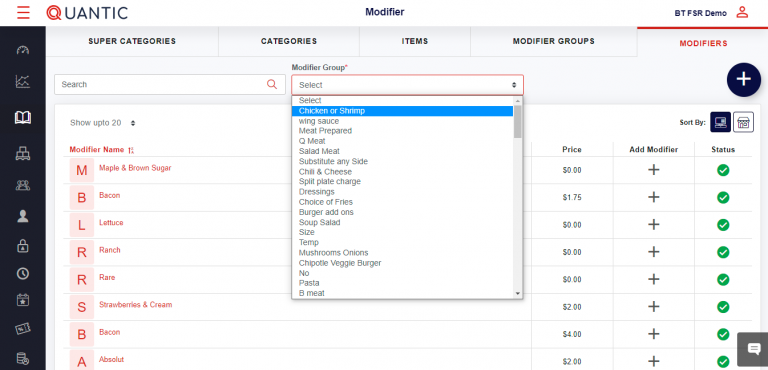The image size is (768, 370).
Task: Open the Maple & Brown Sugar modifier
Action: pos(135,168)
